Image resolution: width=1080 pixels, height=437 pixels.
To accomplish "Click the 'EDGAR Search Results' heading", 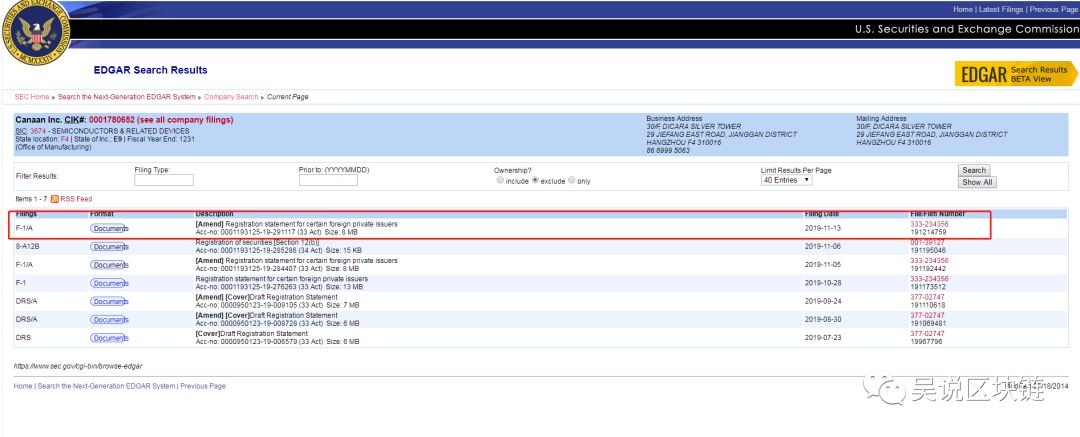I will [x=150, y=70].
